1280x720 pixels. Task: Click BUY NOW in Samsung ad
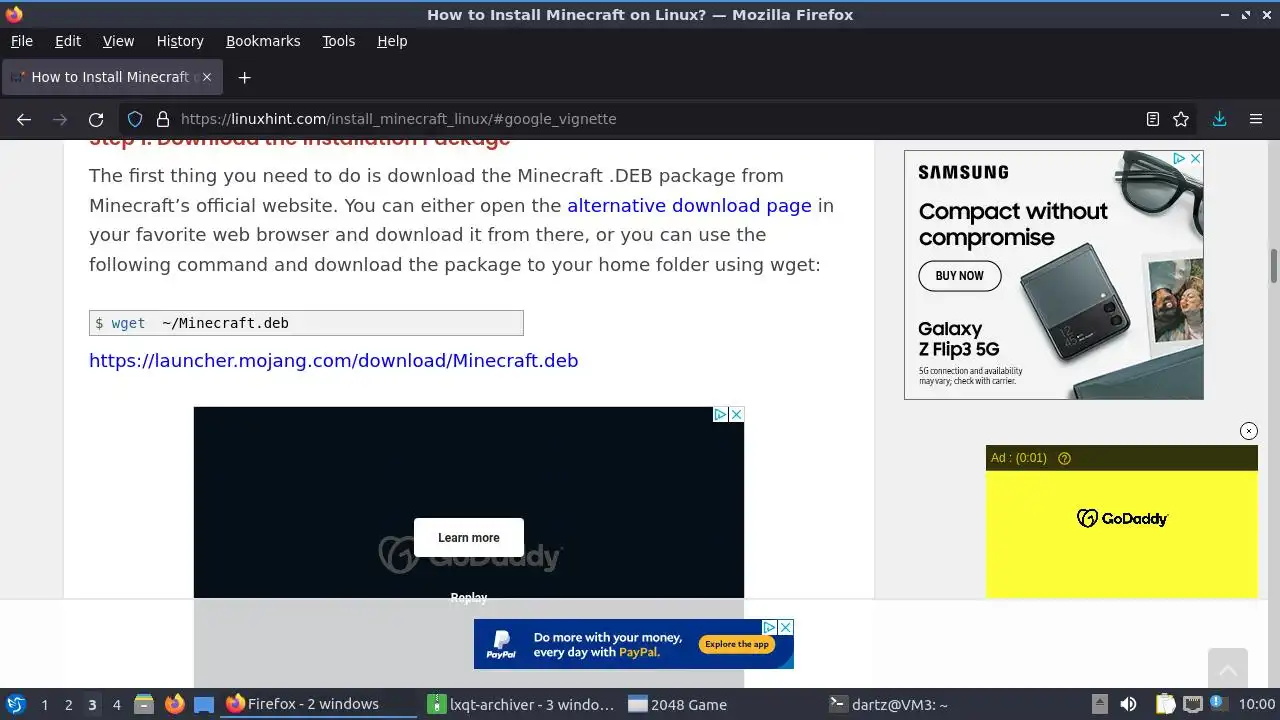click(x=959, y=275)
